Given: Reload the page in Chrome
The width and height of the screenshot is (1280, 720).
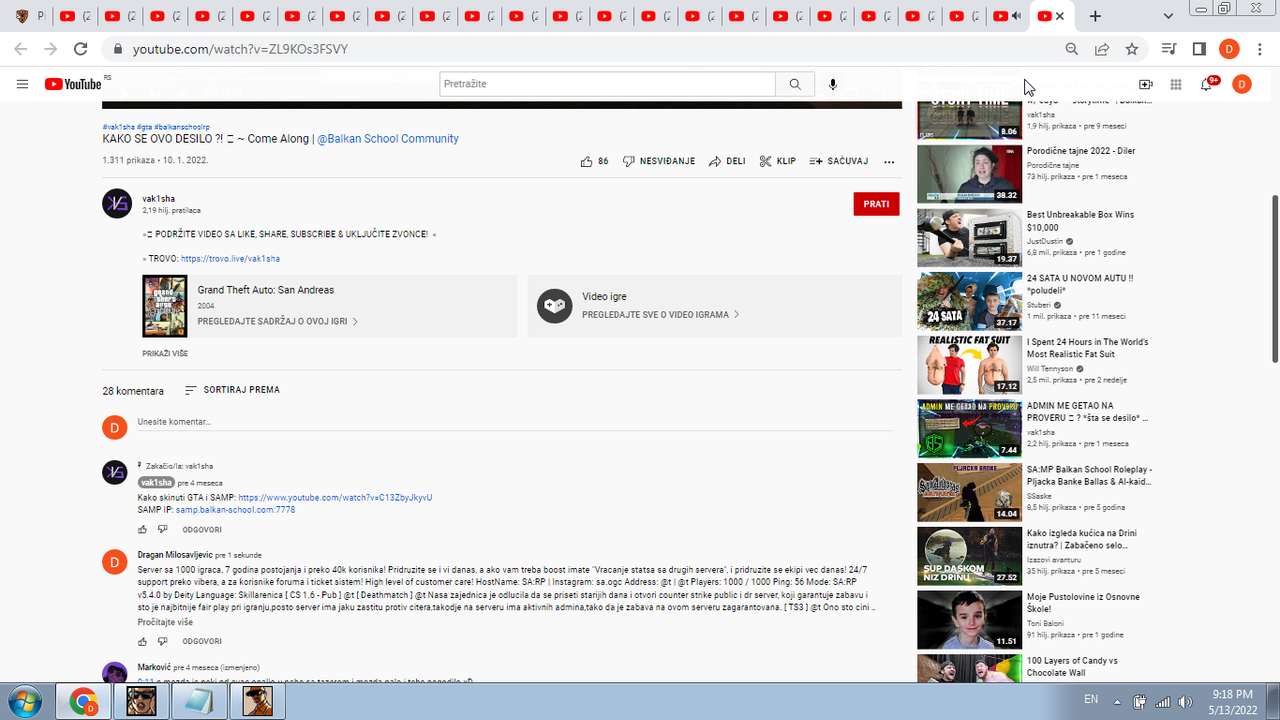Looking at the screenshot, I should [81, 49].
